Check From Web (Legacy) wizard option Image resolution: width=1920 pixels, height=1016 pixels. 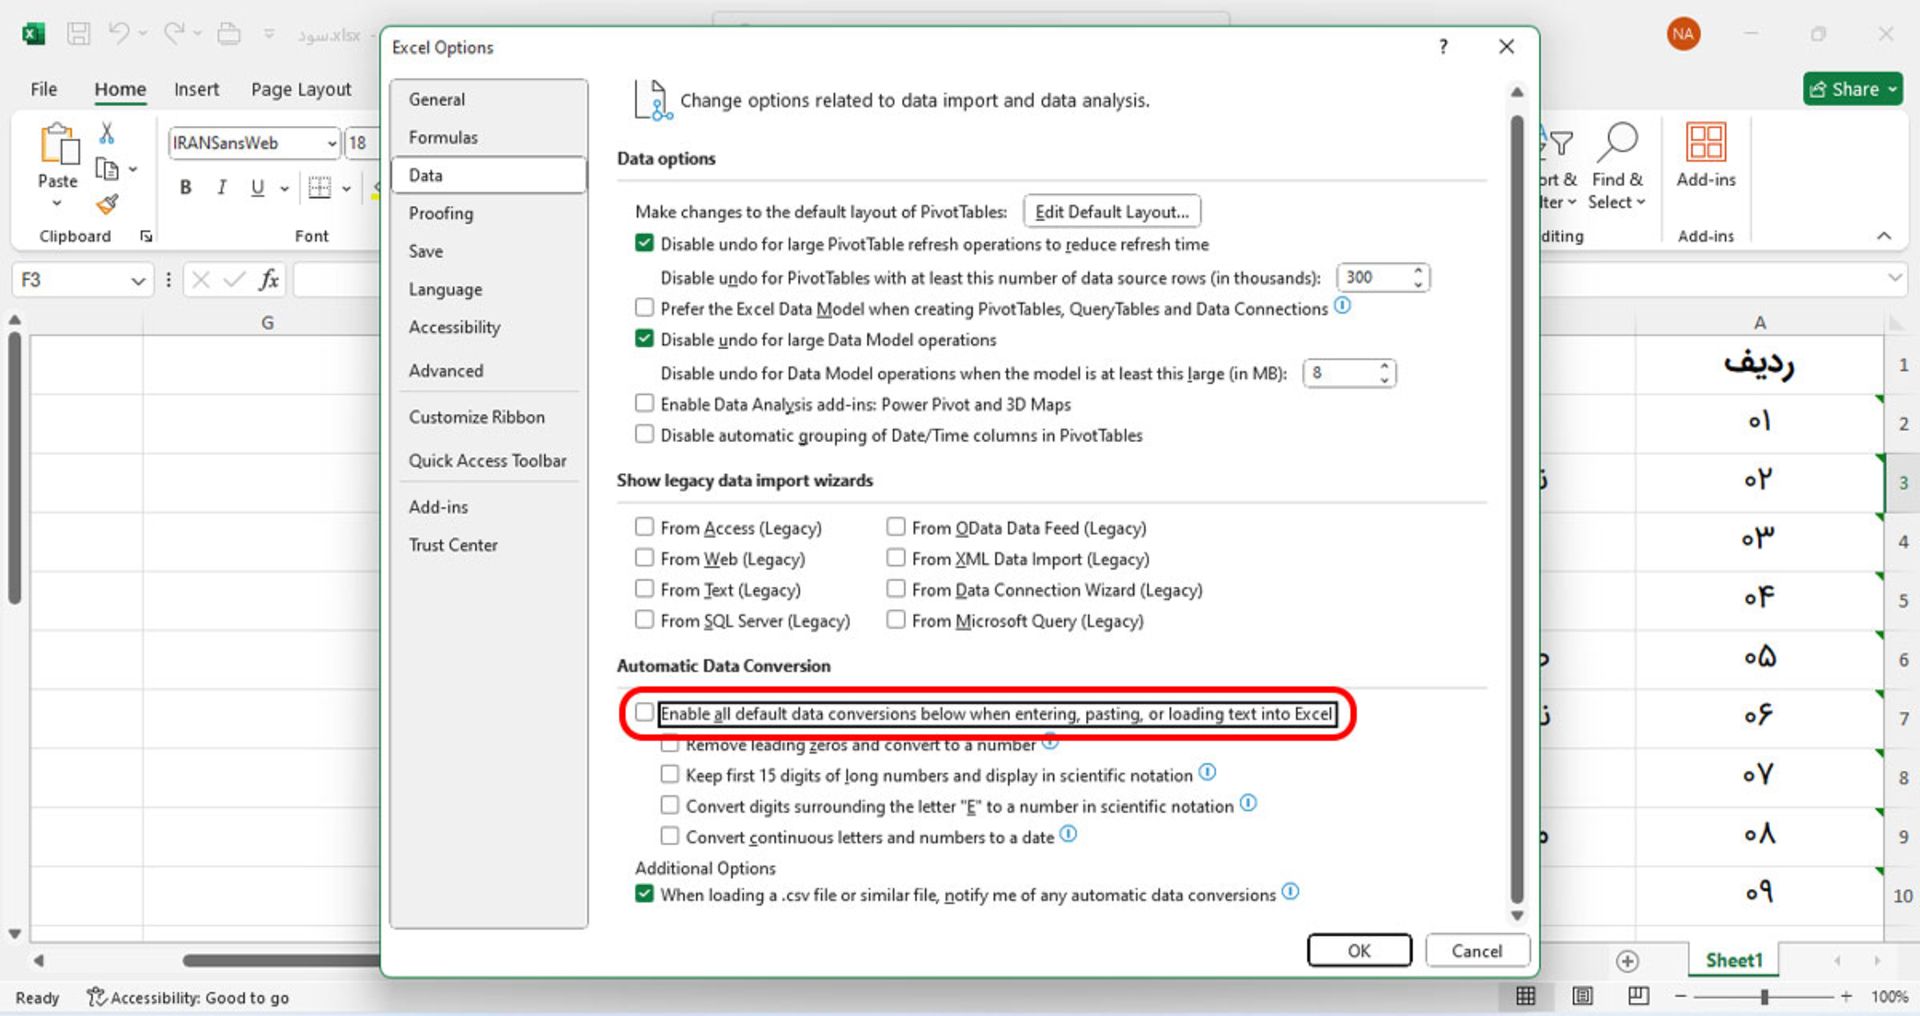click(x=645, y=558)
